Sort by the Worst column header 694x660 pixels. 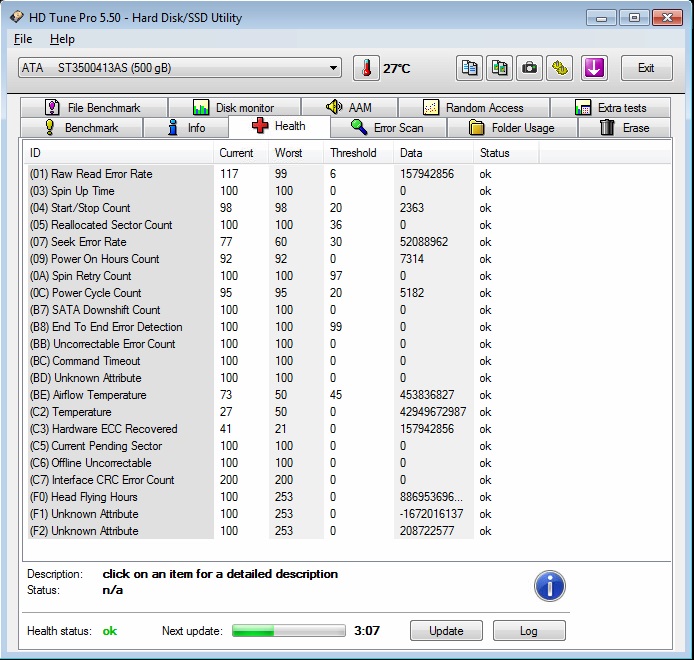coord(296,153)
